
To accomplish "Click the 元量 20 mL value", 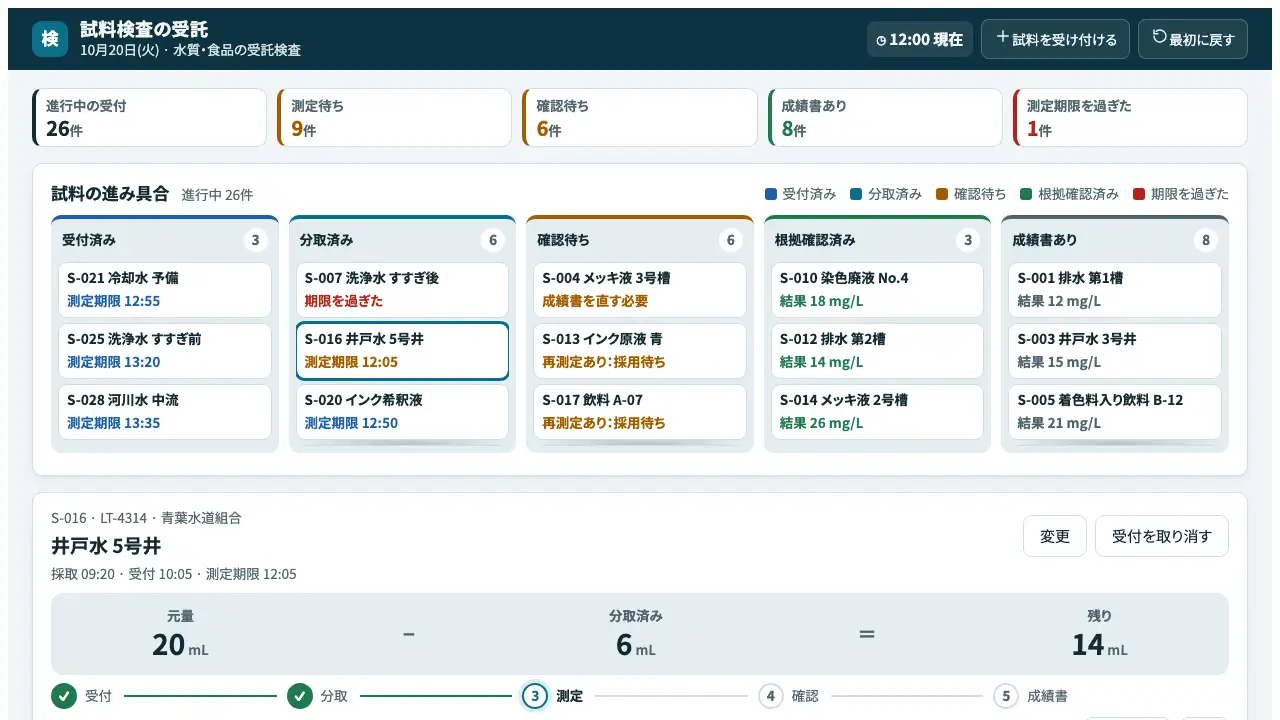I will 181,645.
